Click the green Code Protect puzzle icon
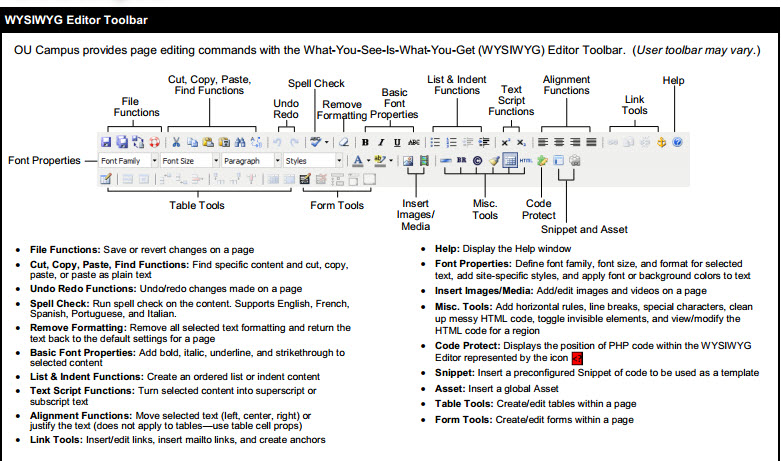Image resolution: width=781 pixels, height=461 pixels. coord(542,161)
